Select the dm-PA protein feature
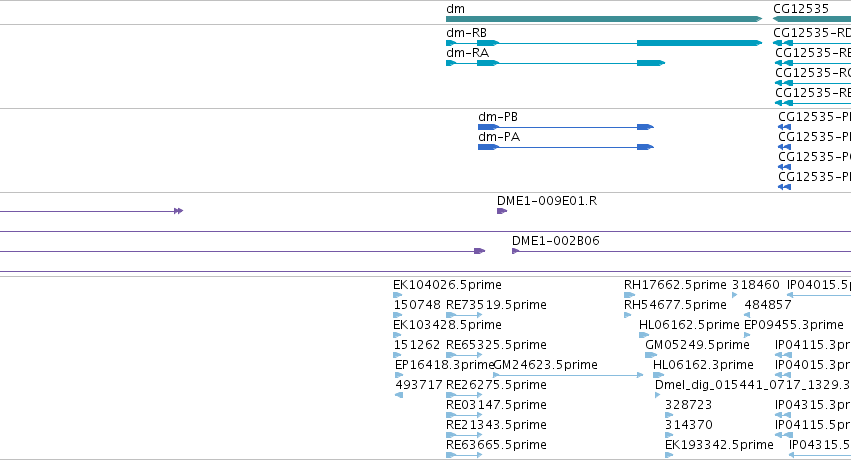This screenshot has width=851, height=460. (x=566, y=147)
